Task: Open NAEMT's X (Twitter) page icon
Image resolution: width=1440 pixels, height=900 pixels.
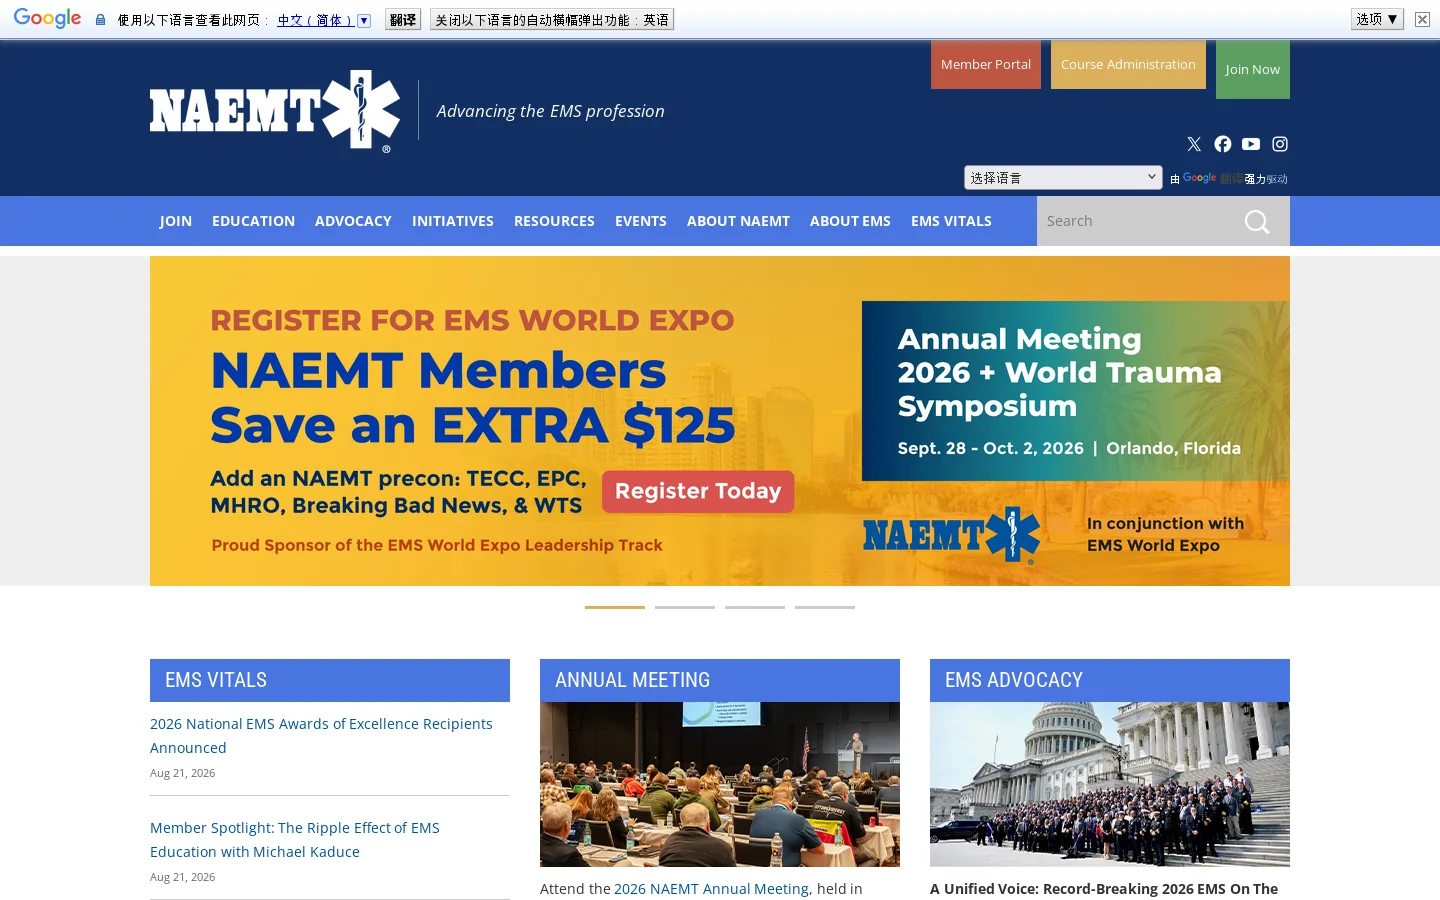Action: tap(1194, 144)
